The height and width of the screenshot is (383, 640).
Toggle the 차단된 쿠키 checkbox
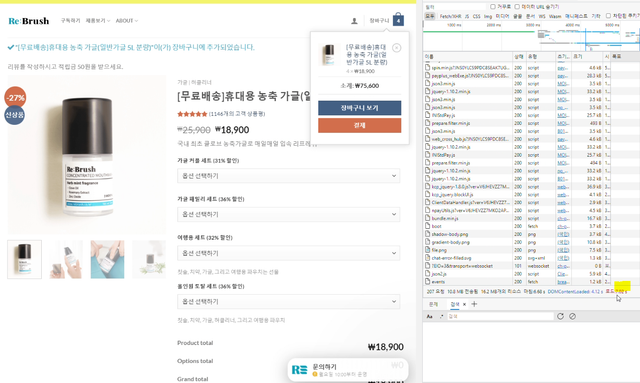tap(608, 16)
